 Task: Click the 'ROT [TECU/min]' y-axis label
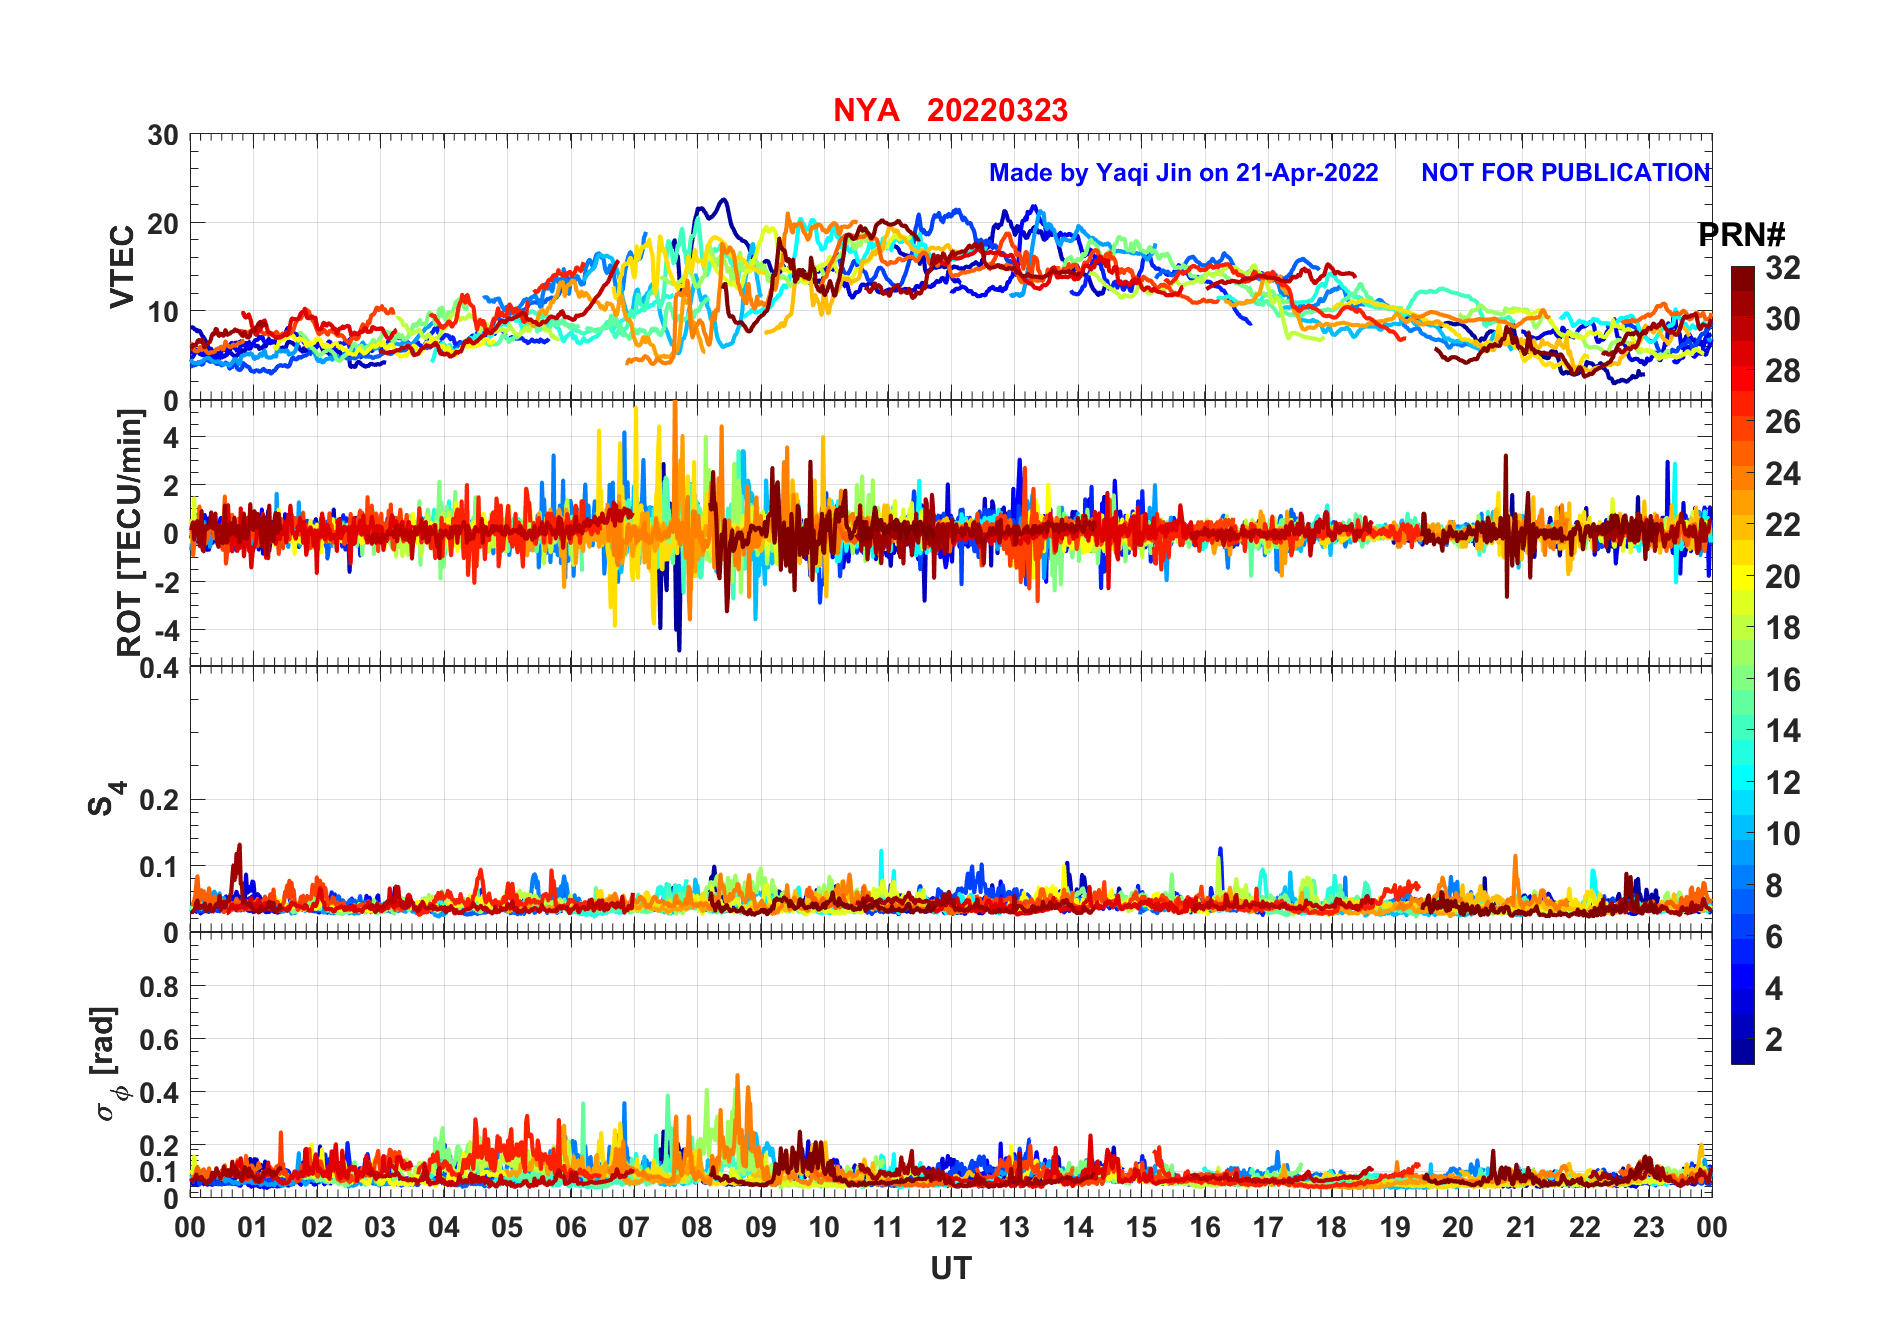[130, 533]
